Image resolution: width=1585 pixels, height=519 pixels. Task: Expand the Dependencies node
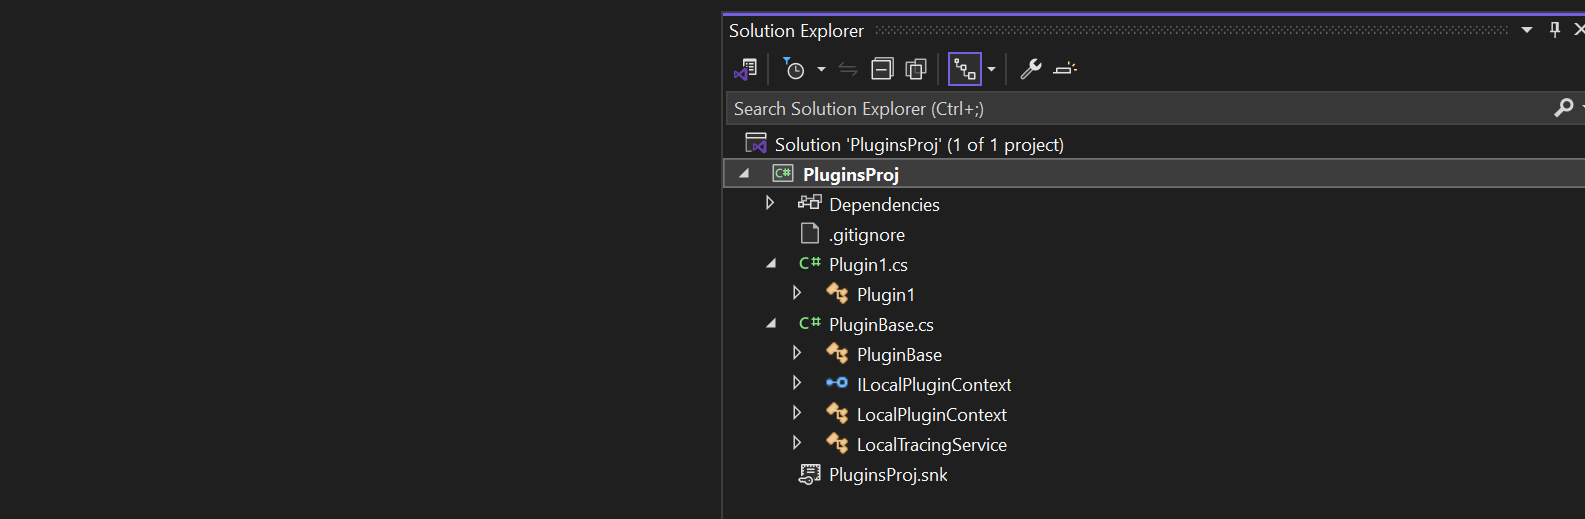pos(770,203)
